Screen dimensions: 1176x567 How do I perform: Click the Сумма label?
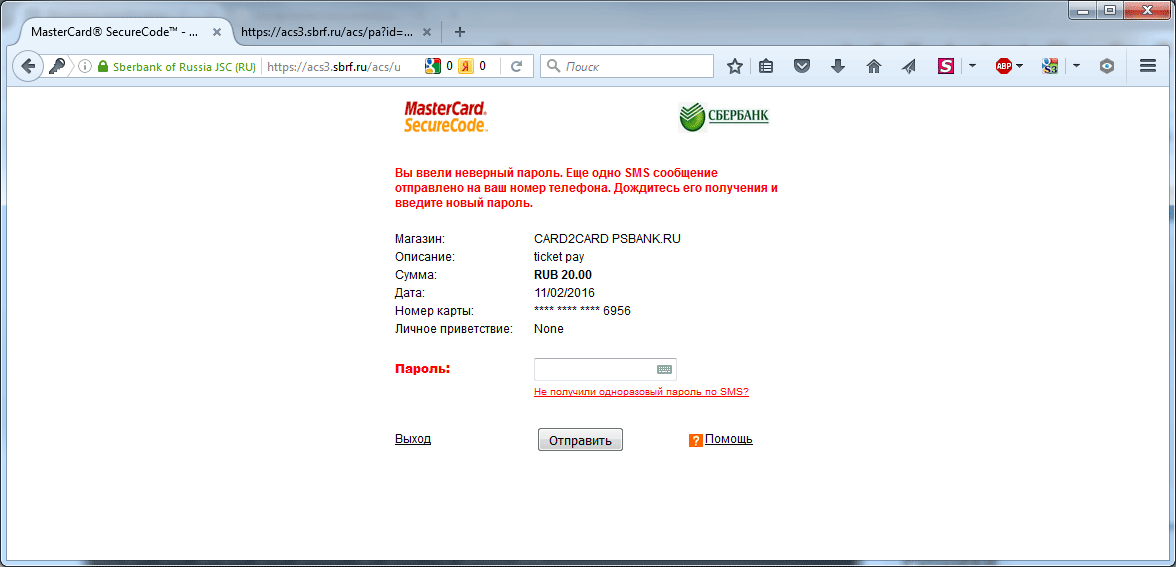tap(416, 274)
